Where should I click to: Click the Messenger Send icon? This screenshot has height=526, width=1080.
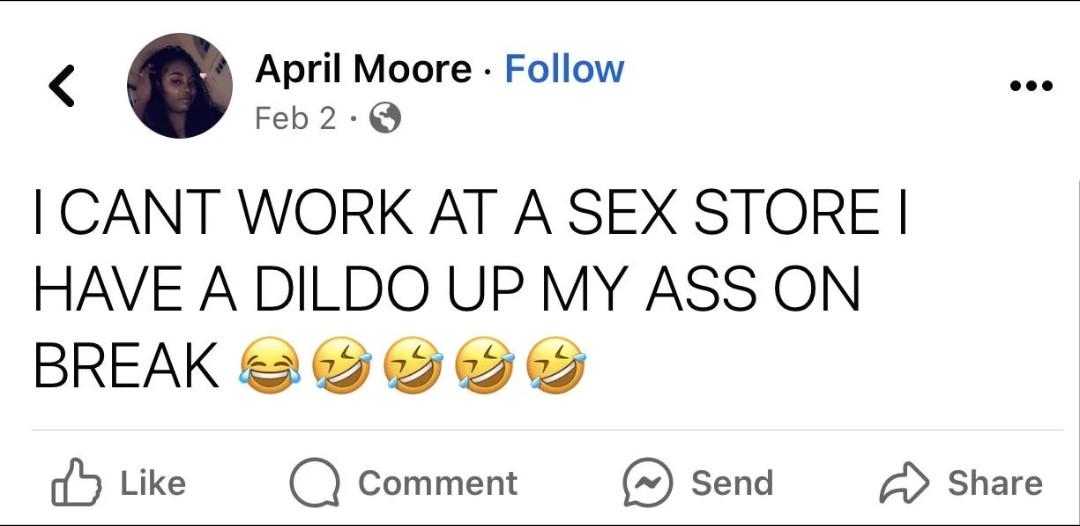tap(647, 484)
